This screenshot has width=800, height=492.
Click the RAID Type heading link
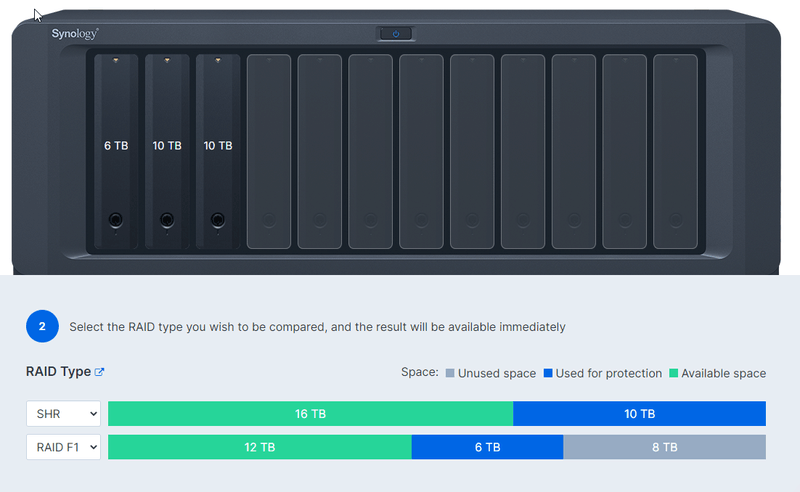[x=58, y=372]
